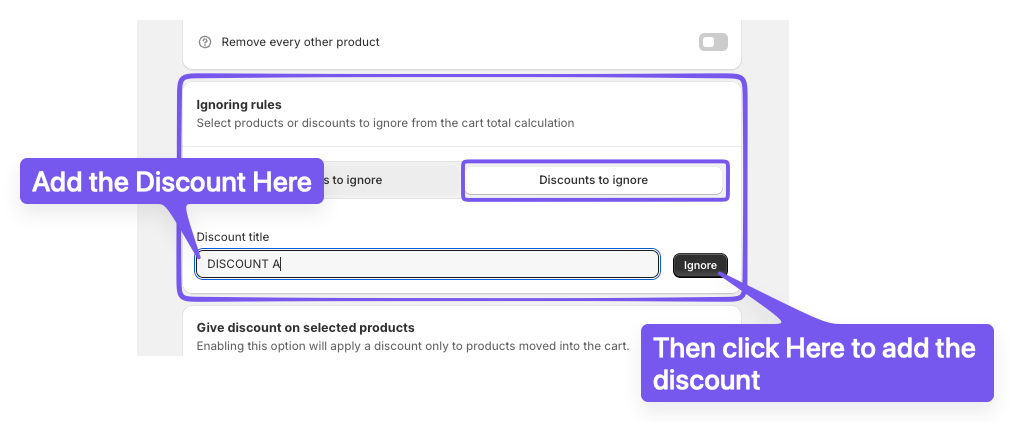Click the Remove every other product label
Image resolution: width=1014 pixels, height=422 pixels.
pos(301,42)
